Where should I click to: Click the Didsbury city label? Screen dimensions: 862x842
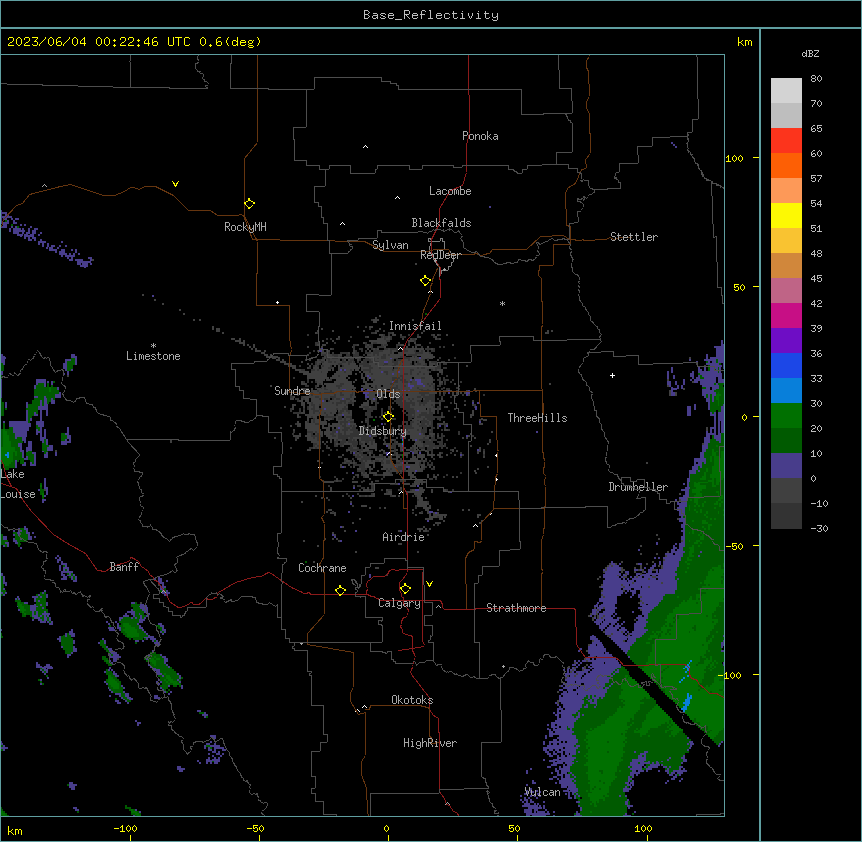point(383,431)
